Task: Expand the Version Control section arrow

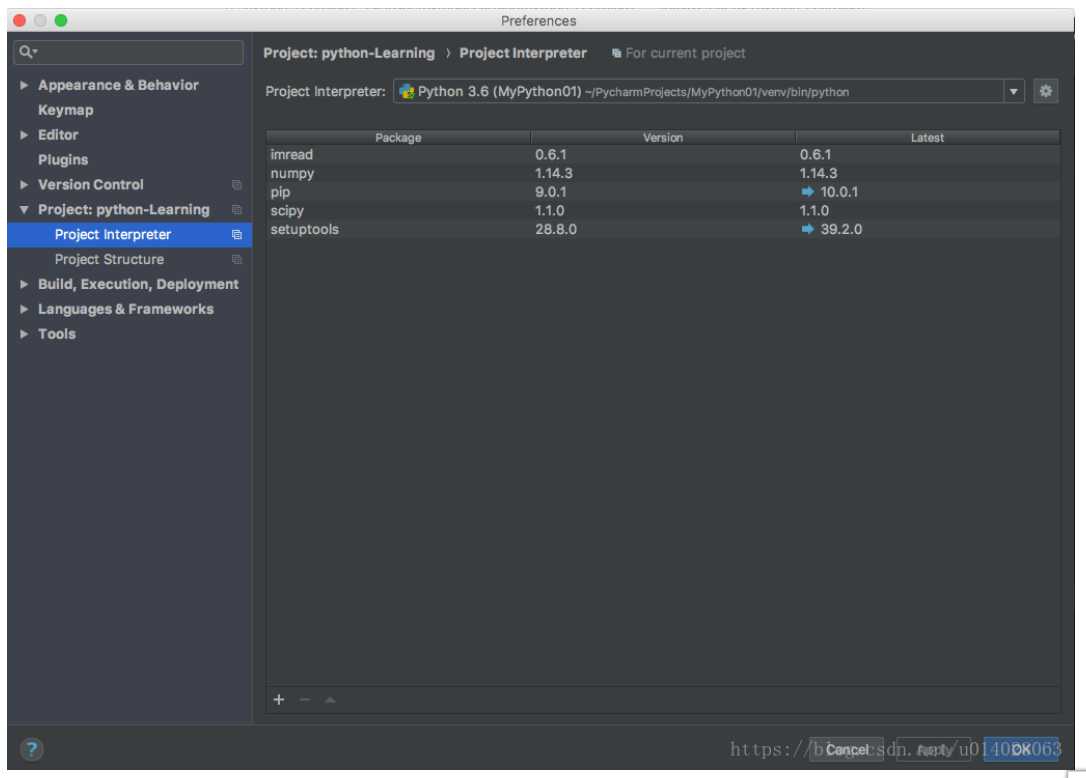Action: [x=24, y=185]
